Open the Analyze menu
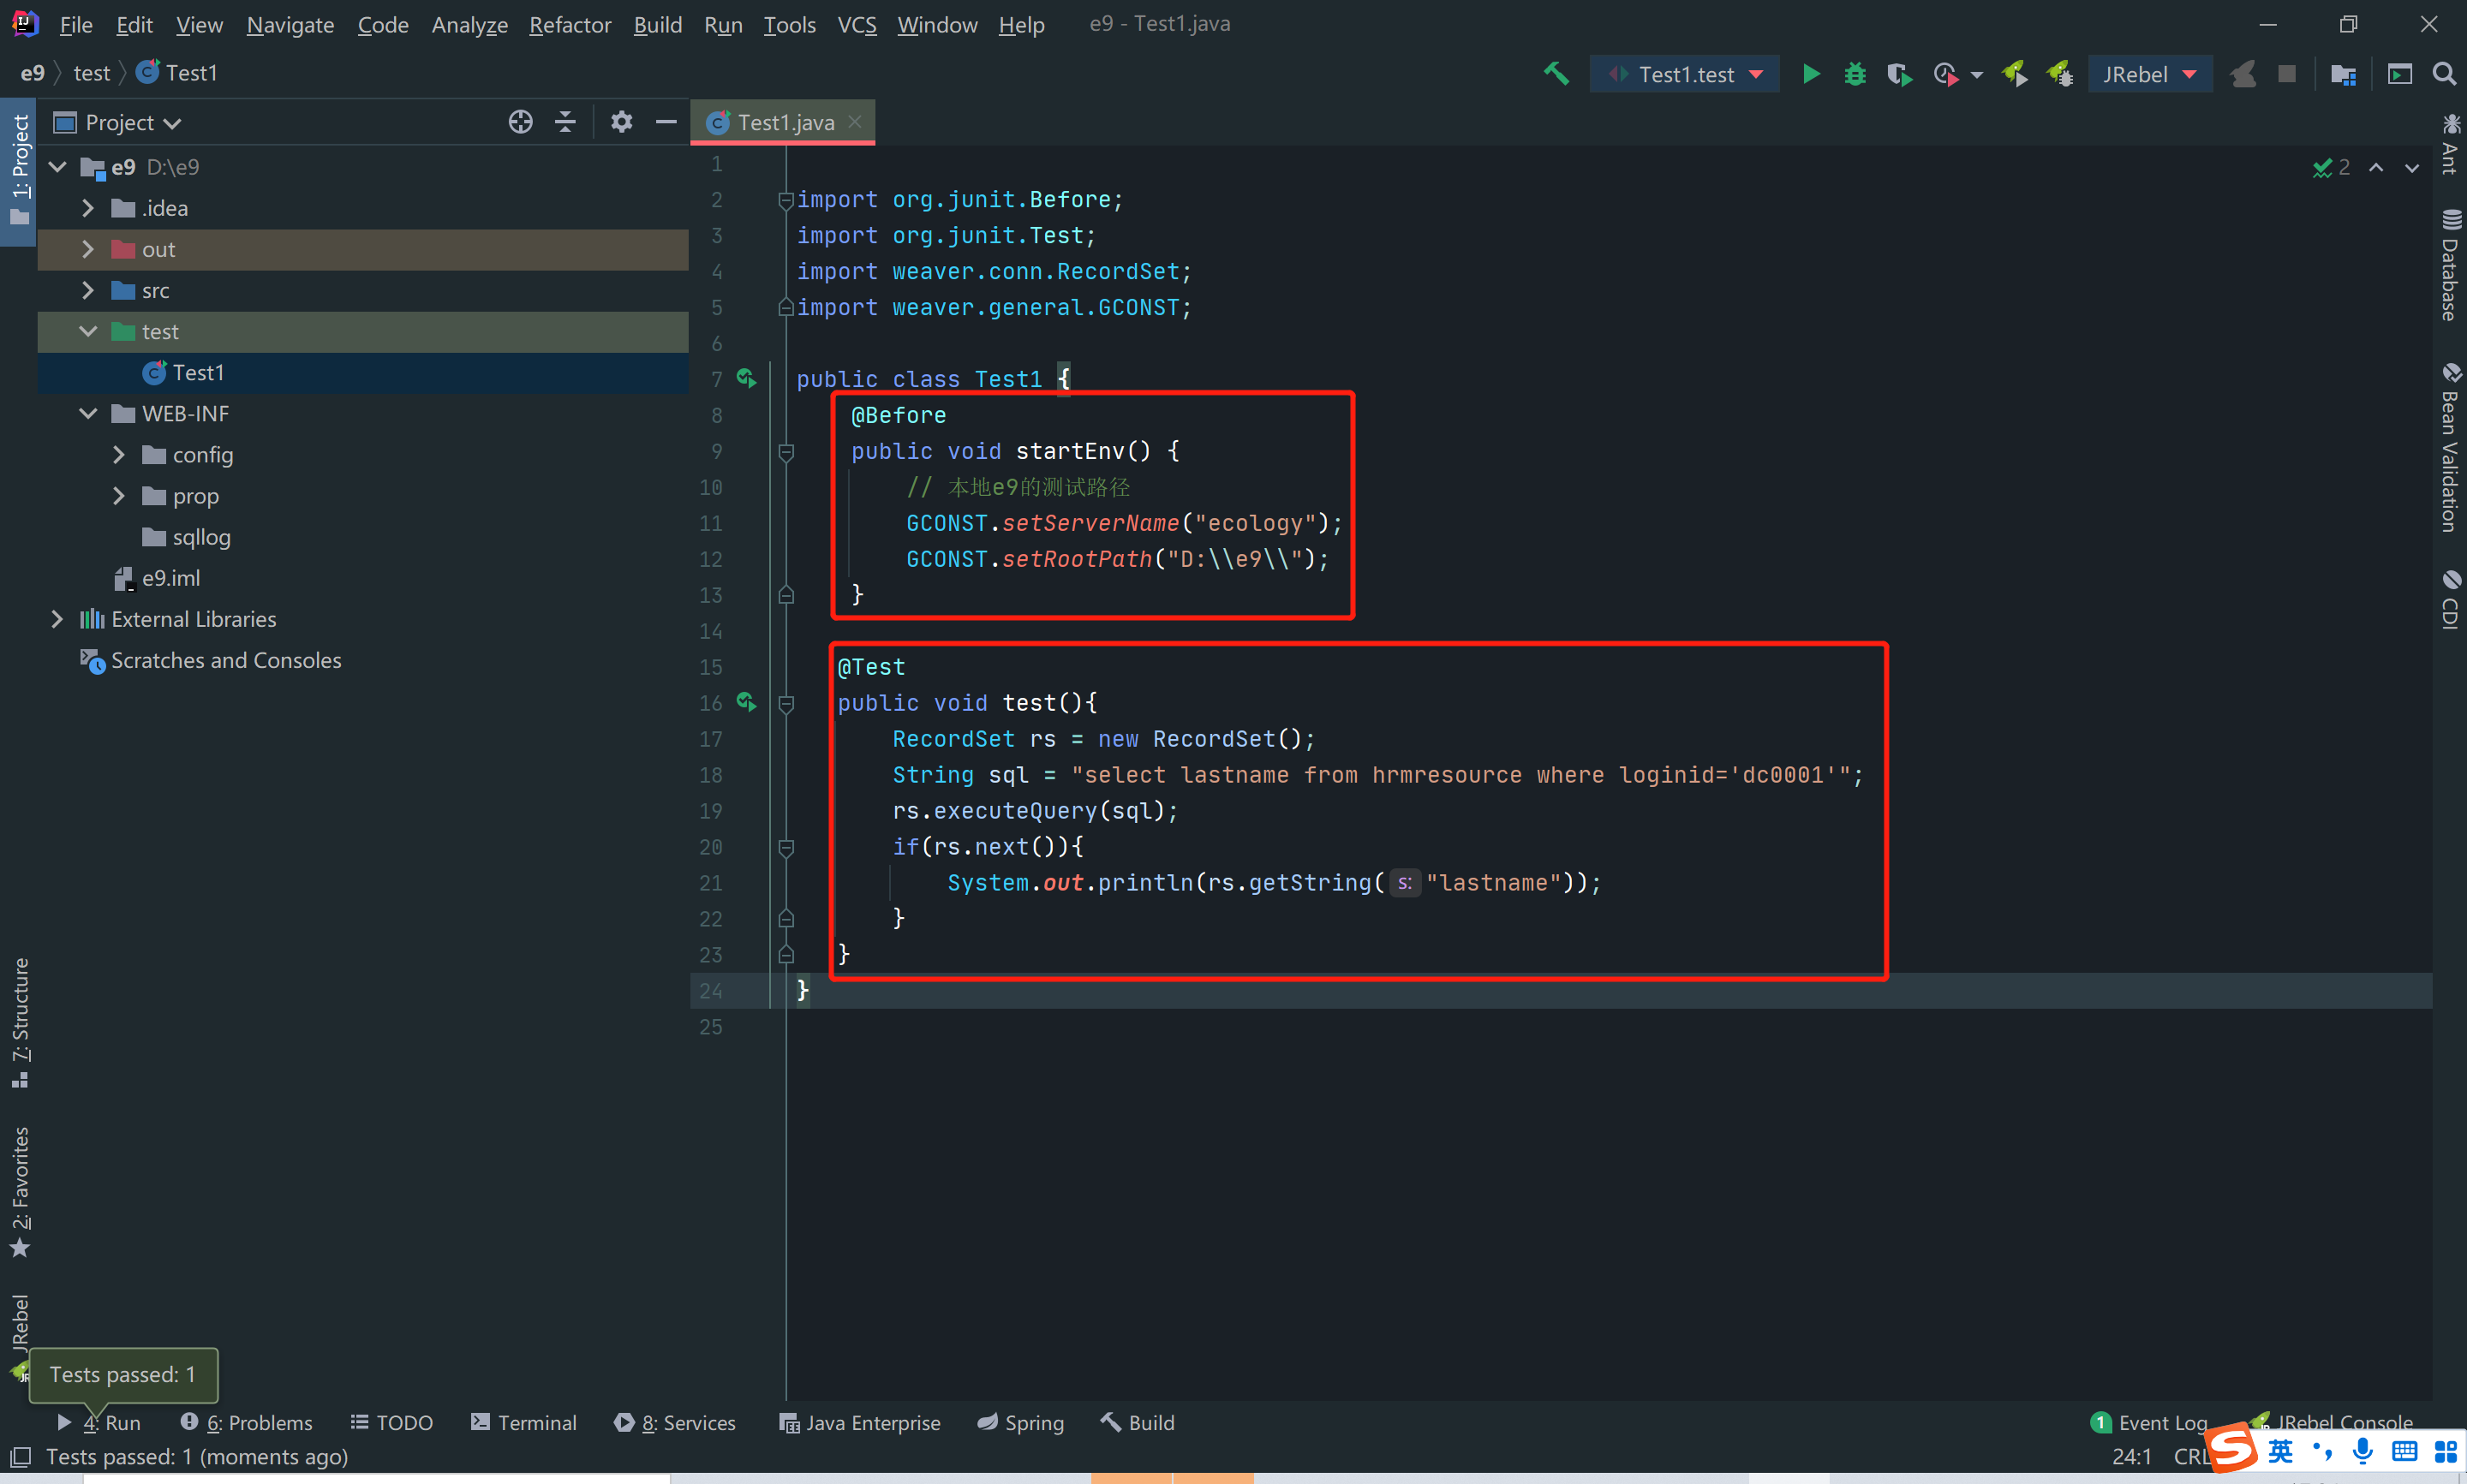This screenshot has width=2467, height=1484. [469, 25]
